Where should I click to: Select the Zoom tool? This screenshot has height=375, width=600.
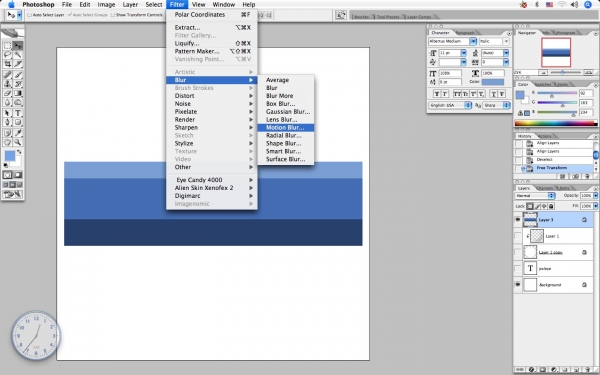click(x=18, y=142)
